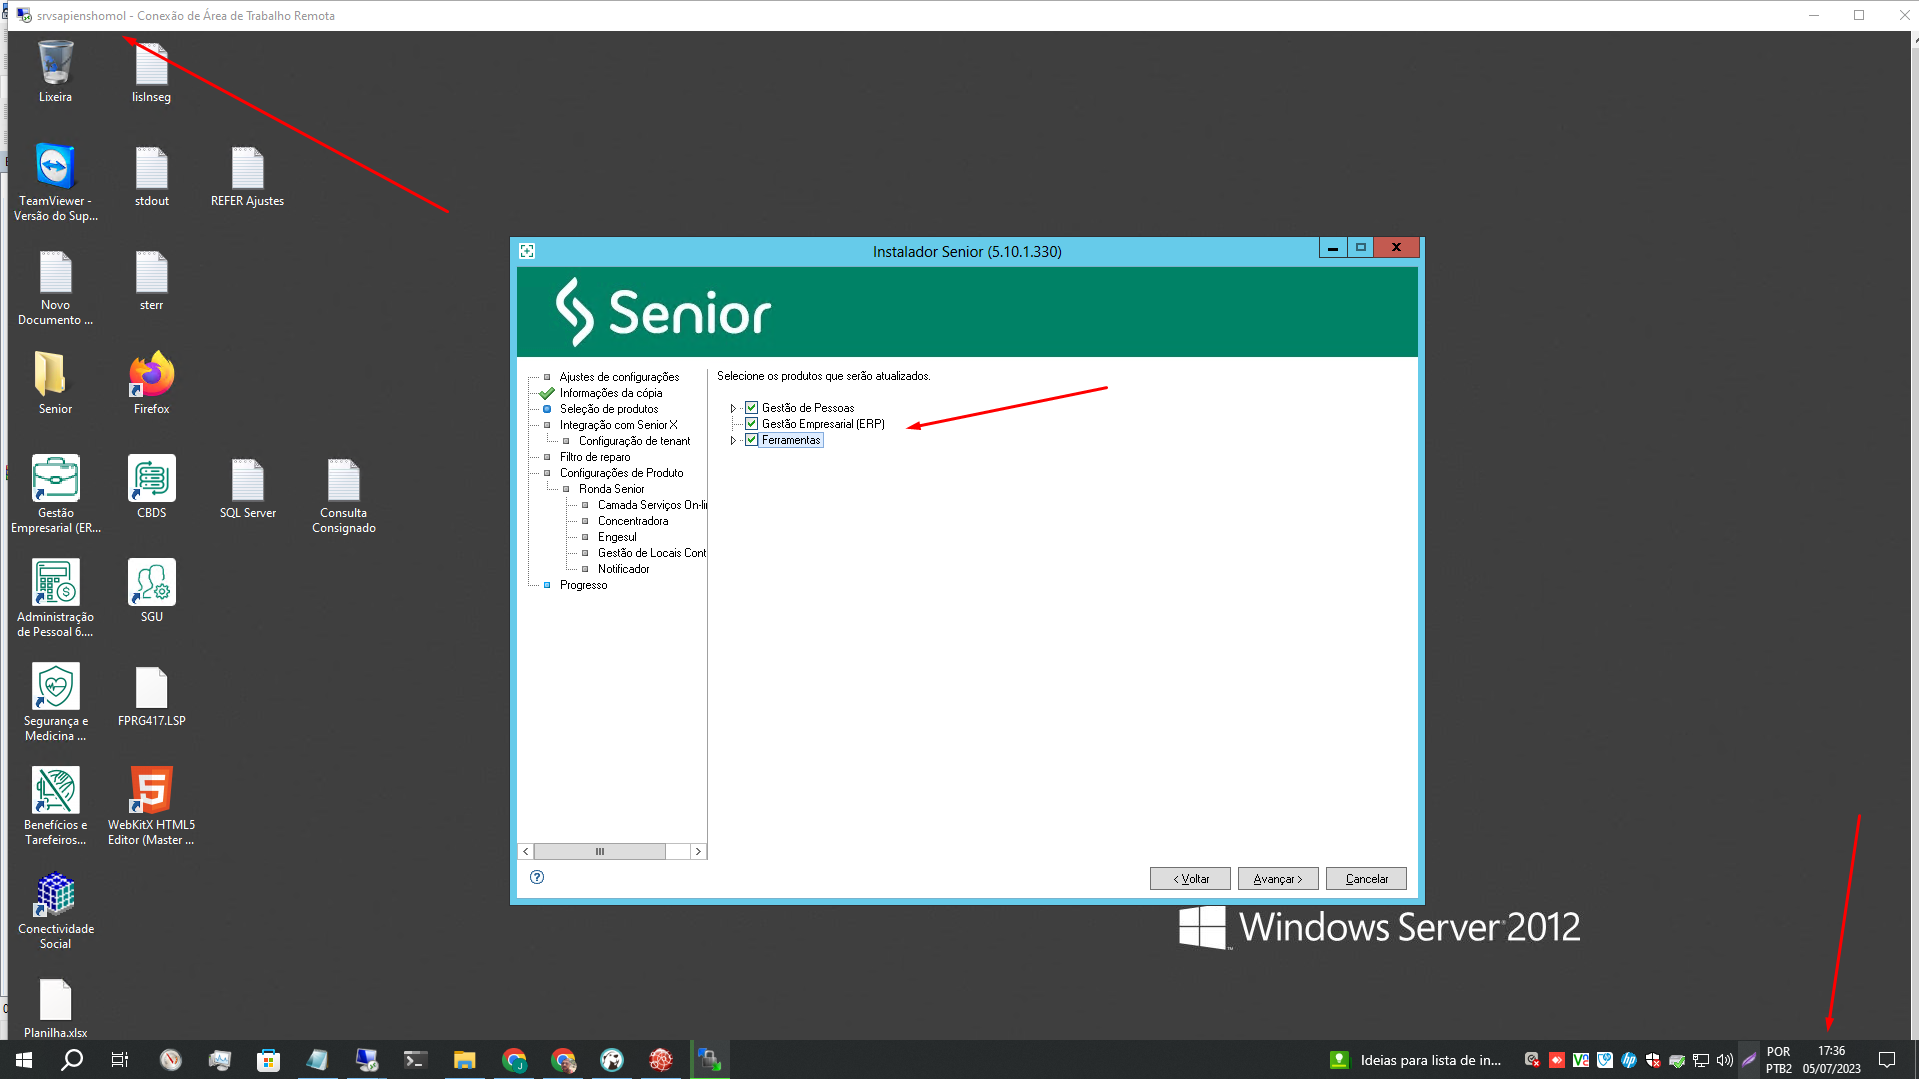Image resolution: width=1919 pixels, height=1079 pixels.
Task: Uncheck the Gestão de Pessoas checkbox
Action: 751,408
